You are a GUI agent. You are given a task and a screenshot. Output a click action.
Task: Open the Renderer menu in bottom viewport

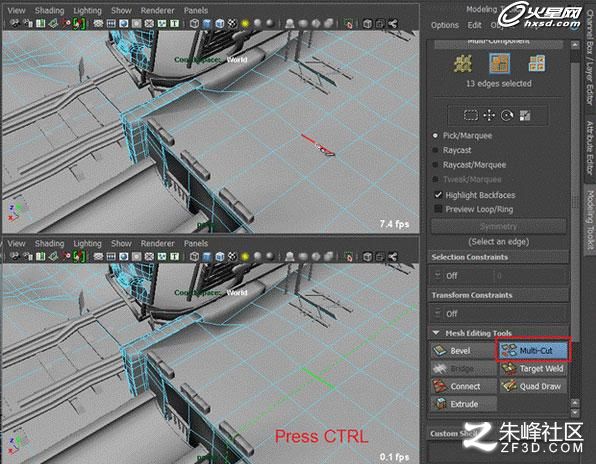(157, 243)
